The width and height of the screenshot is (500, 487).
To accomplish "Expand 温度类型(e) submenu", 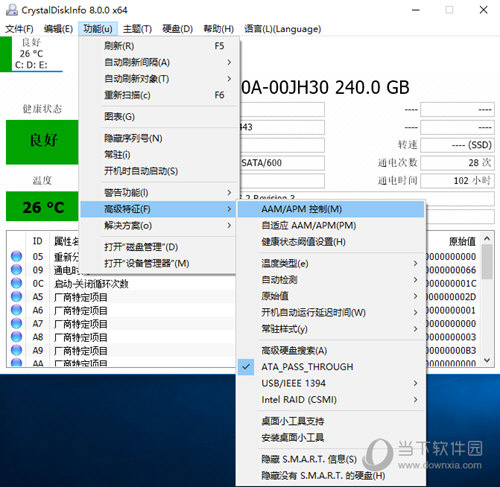I will point(331,263).
